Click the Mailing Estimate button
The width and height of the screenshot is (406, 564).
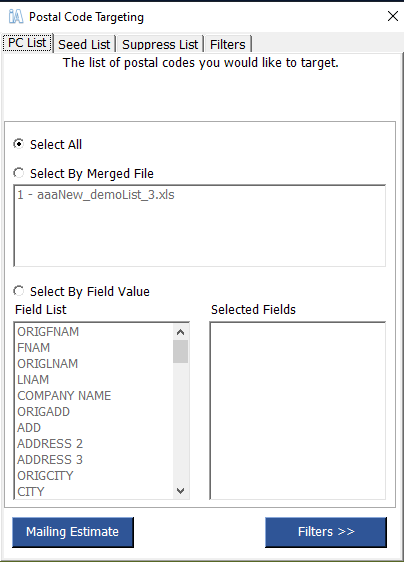tap(73, 532)
